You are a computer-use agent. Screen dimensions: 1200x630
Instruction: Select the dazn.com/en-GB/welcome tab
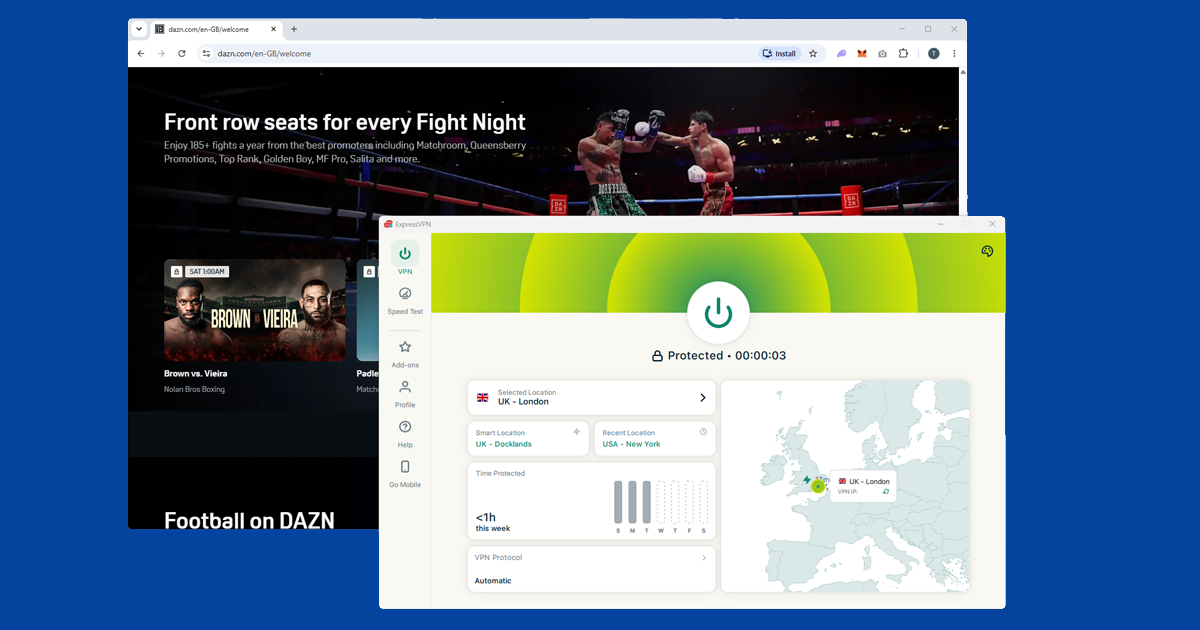pyautogui.click(x=215, y=29)
